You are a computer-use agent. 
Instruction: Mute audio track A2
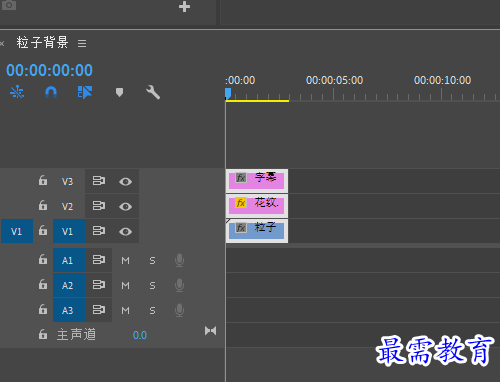click(125, 285)
